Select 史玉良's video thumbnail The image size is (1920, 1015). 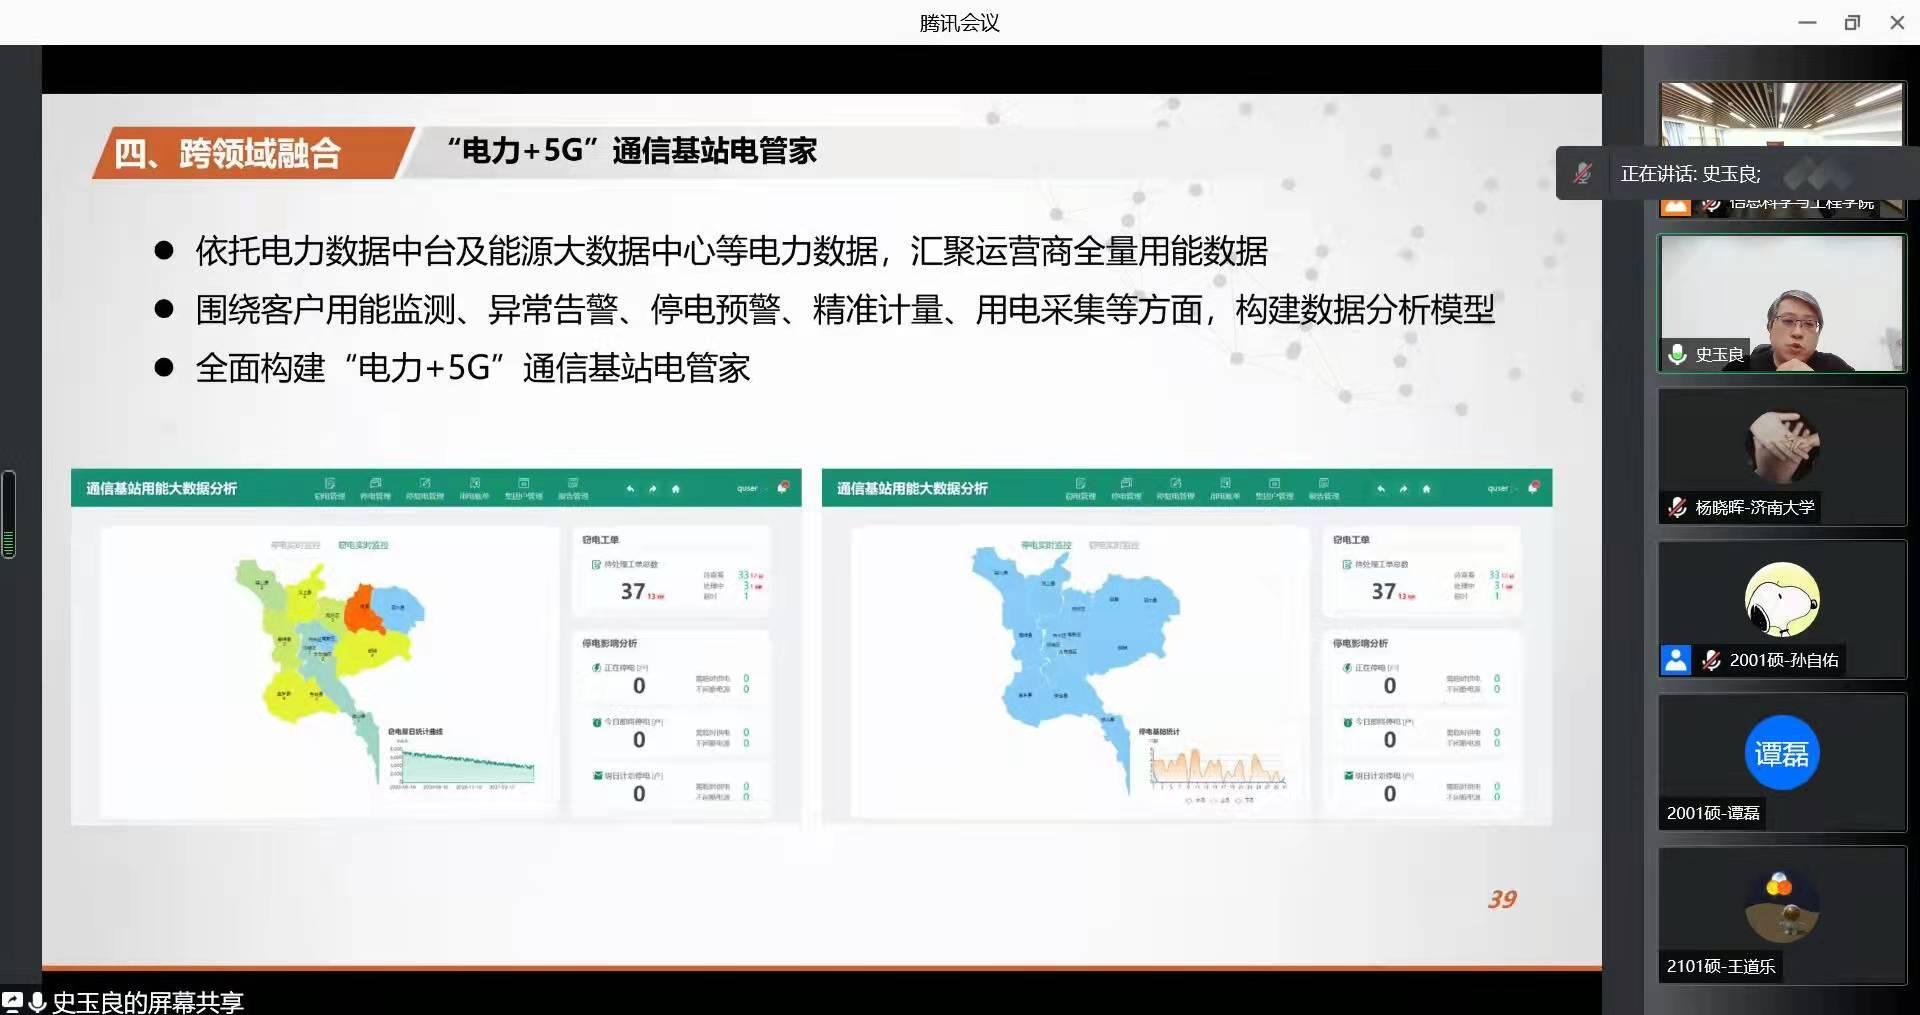tap(1781, 303)
